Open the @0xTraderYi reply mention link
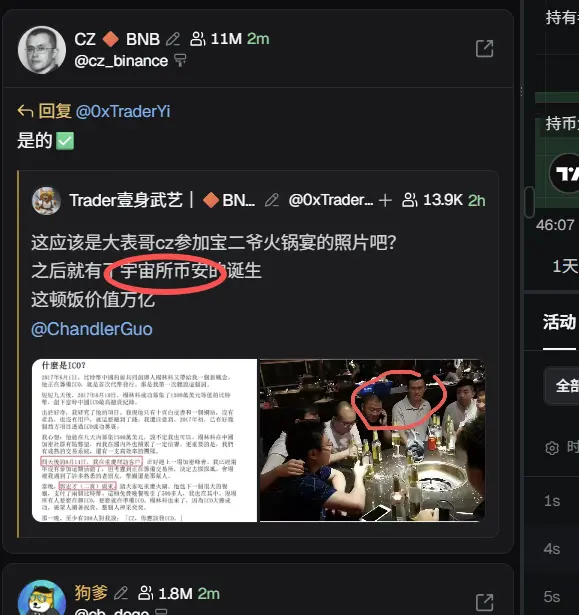 click(x=123, y=111)
